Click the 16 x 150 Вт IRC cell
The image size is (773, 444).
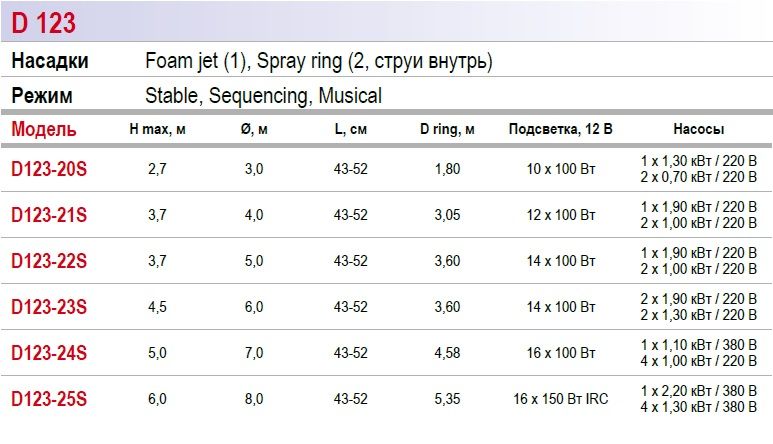tap(560, 399)
